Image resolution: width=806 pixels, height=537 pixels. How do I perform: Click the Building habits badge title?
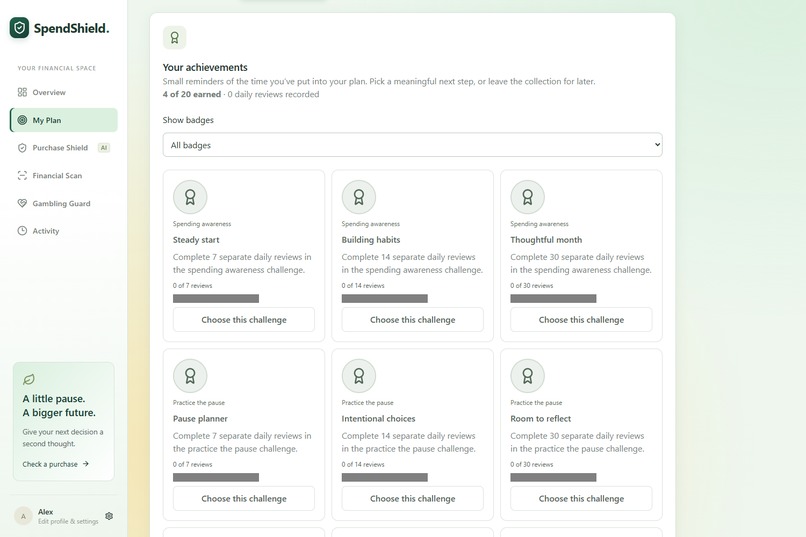click(x=371, y=239)
